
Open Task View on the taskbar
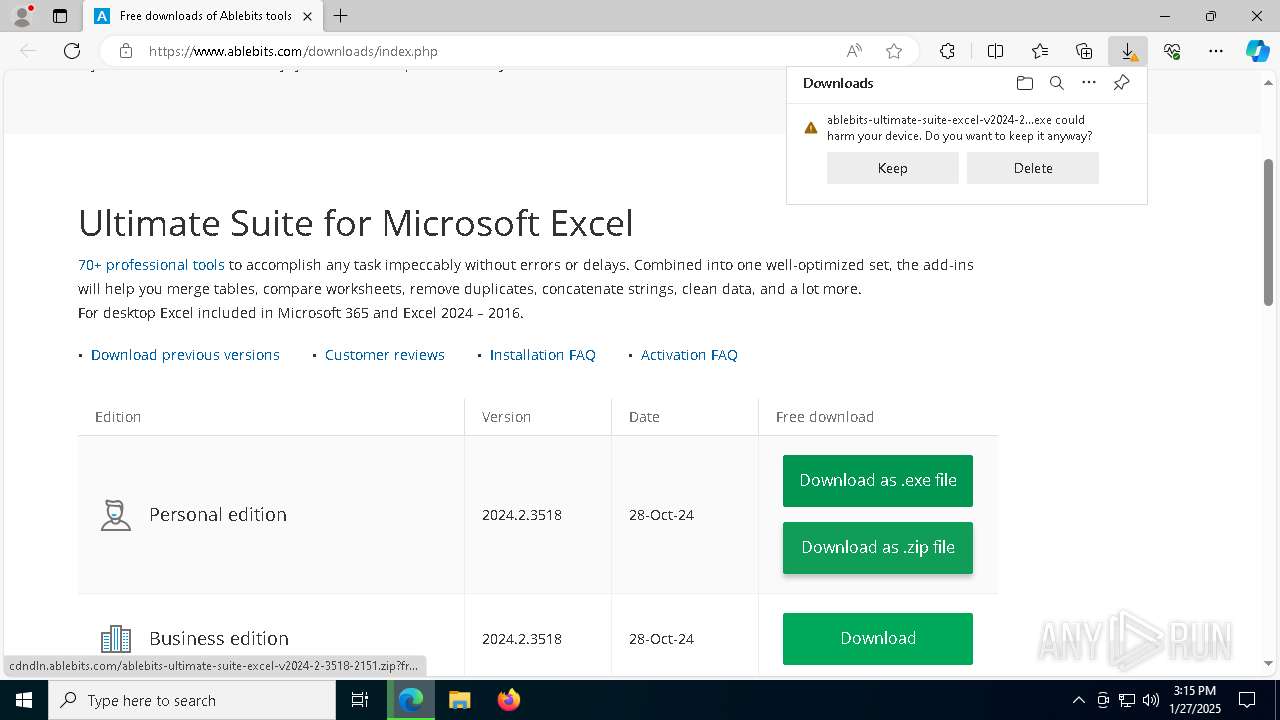point(360,700)
